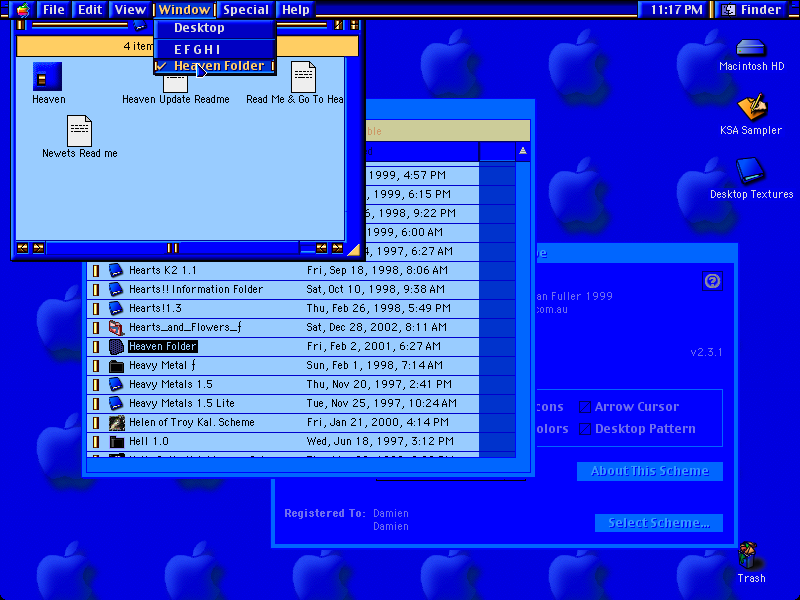This screenshot has height=600, width=800.
Task: Select the Read Me & Go To Heaven document
Action: [304, 77]
